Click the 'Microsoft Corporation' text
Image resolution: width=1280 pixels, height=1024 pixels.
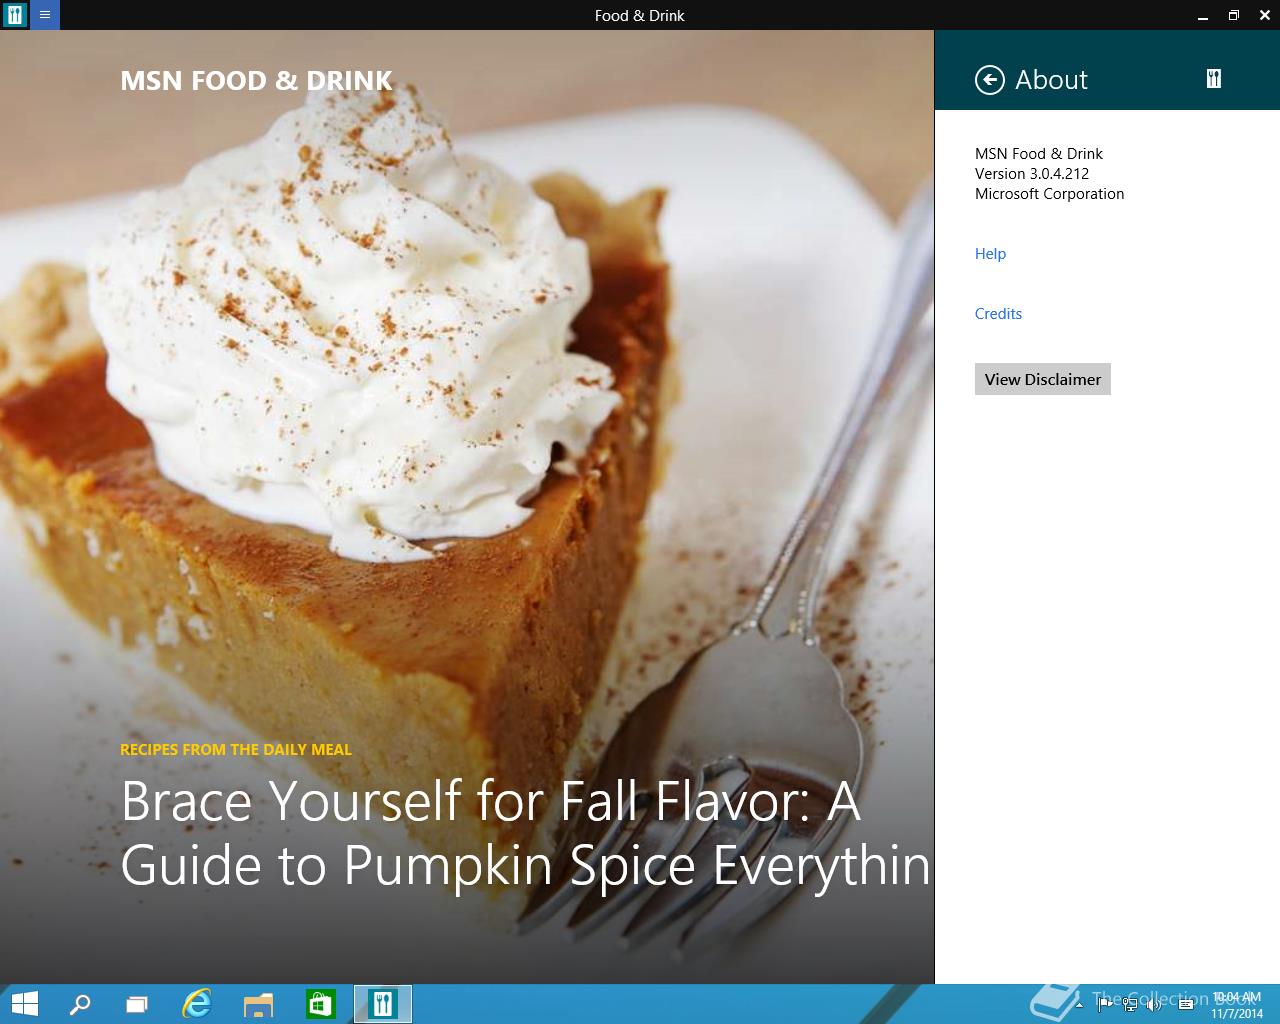[1049, 194]
